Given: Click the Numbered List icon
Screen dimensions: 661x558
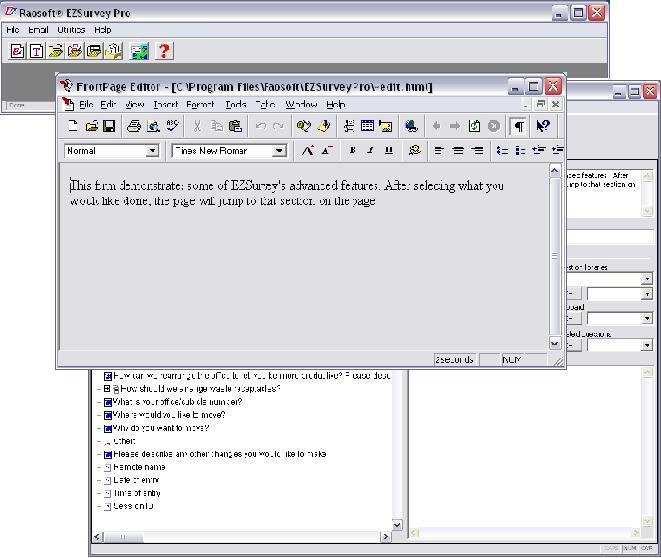Looking at the screenshot, I should pyautogui.click(x=502, y=150).
